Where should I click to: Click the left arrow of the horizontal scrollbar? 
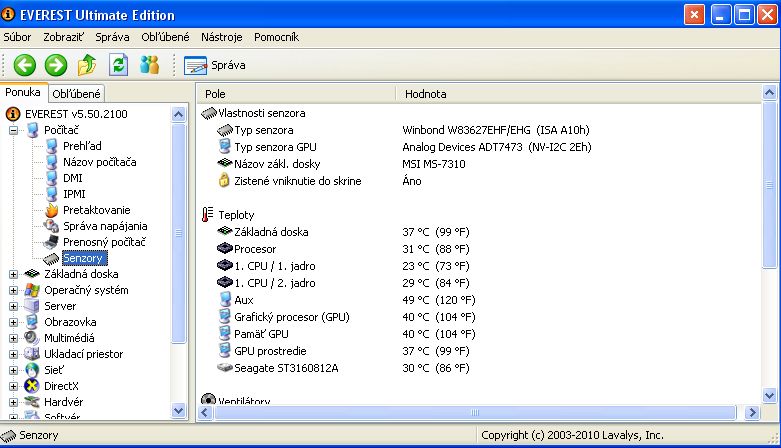click(x=205, y=413)
